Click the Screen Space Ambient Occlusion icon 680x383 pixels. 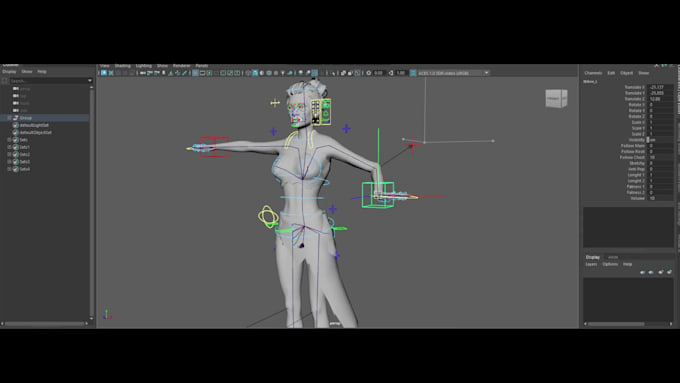click(x=300, y=73)
